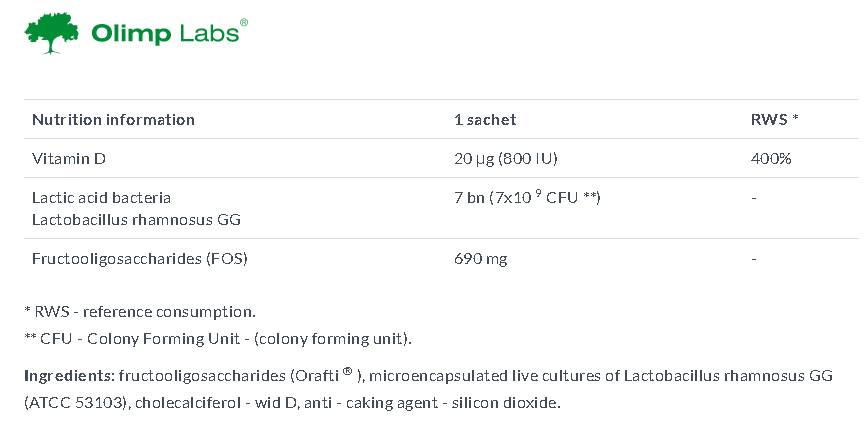
Task: Select the Vitamin D row label
Action: [x=67, y=158]
